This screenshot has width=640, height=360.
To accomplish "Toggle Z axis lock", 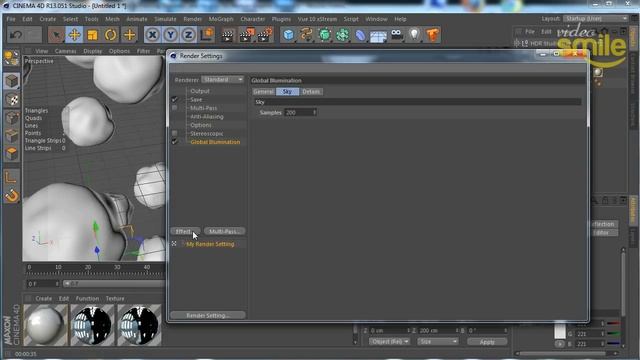I will coord(189,35).
